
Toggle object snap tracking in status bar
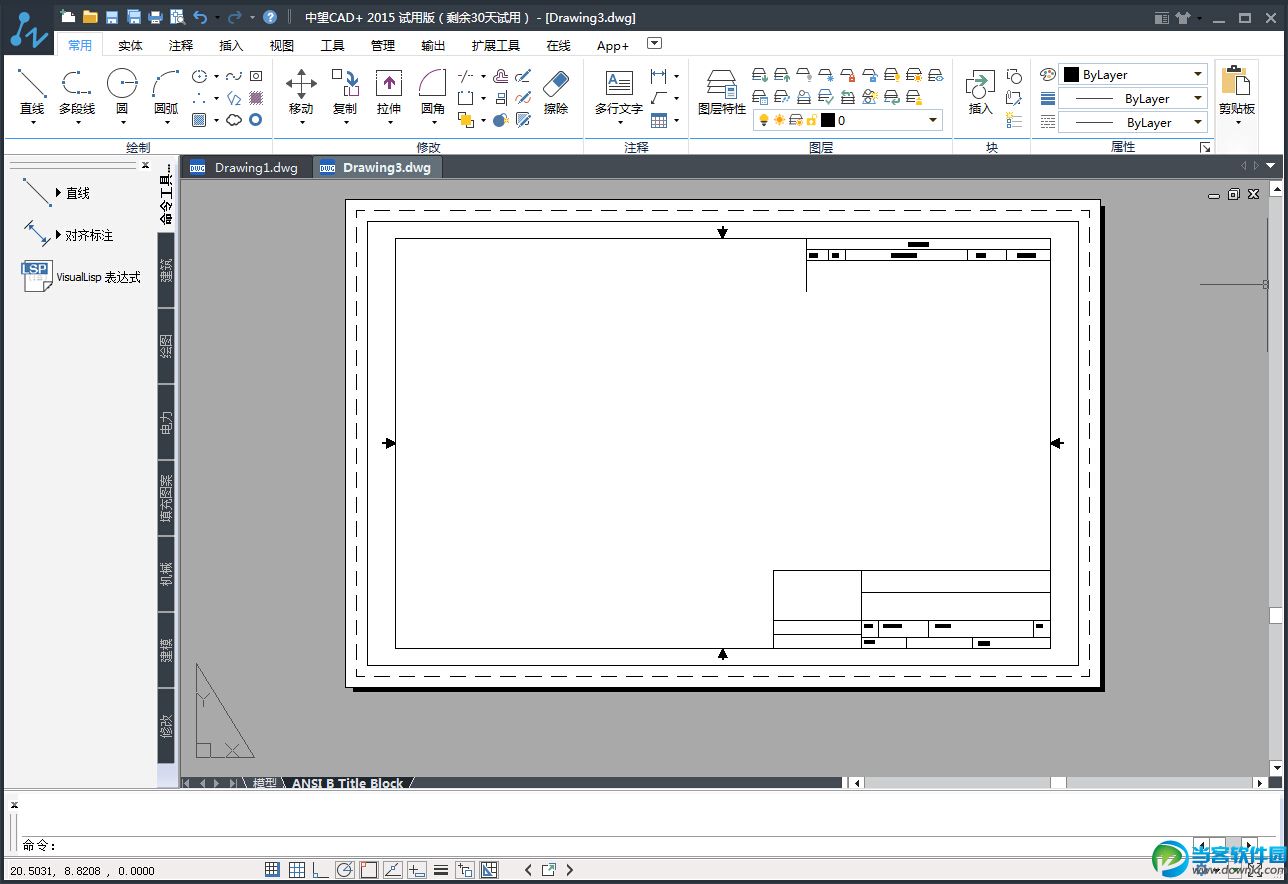coord(393,870)
